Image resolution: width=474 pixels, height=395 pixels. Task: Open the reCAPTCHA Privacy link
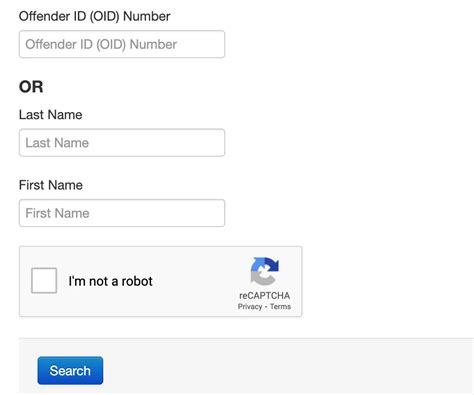(250, 307)
